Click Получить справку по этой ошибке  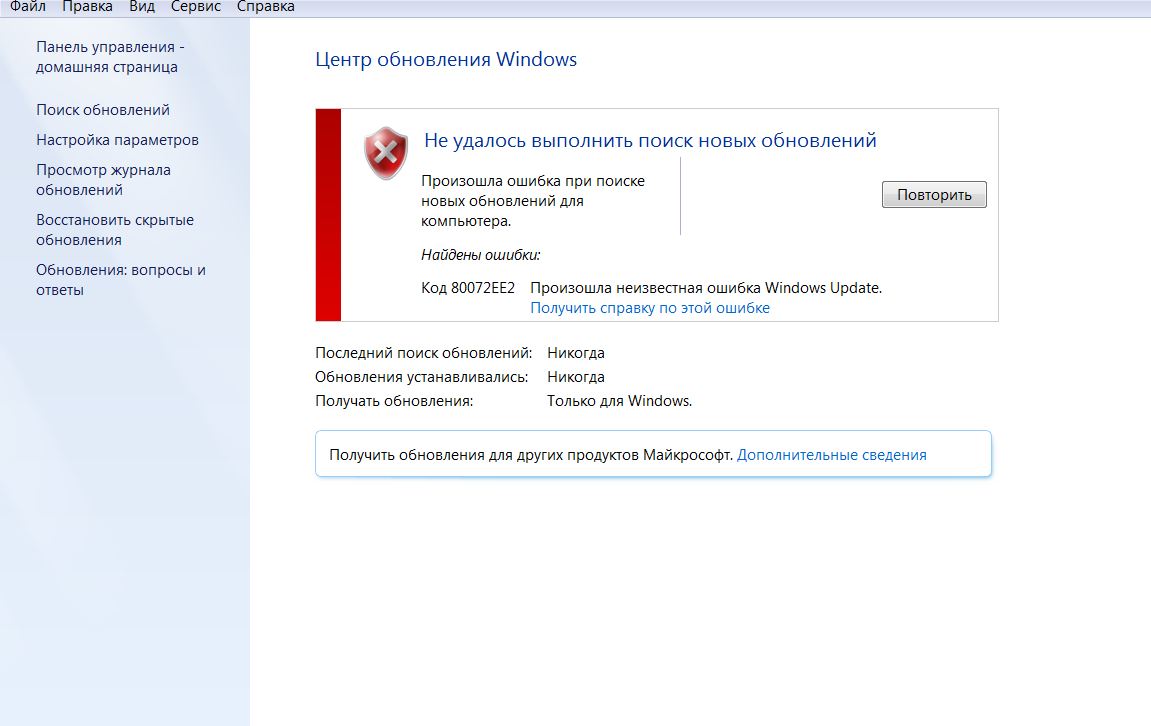point(650,308)
